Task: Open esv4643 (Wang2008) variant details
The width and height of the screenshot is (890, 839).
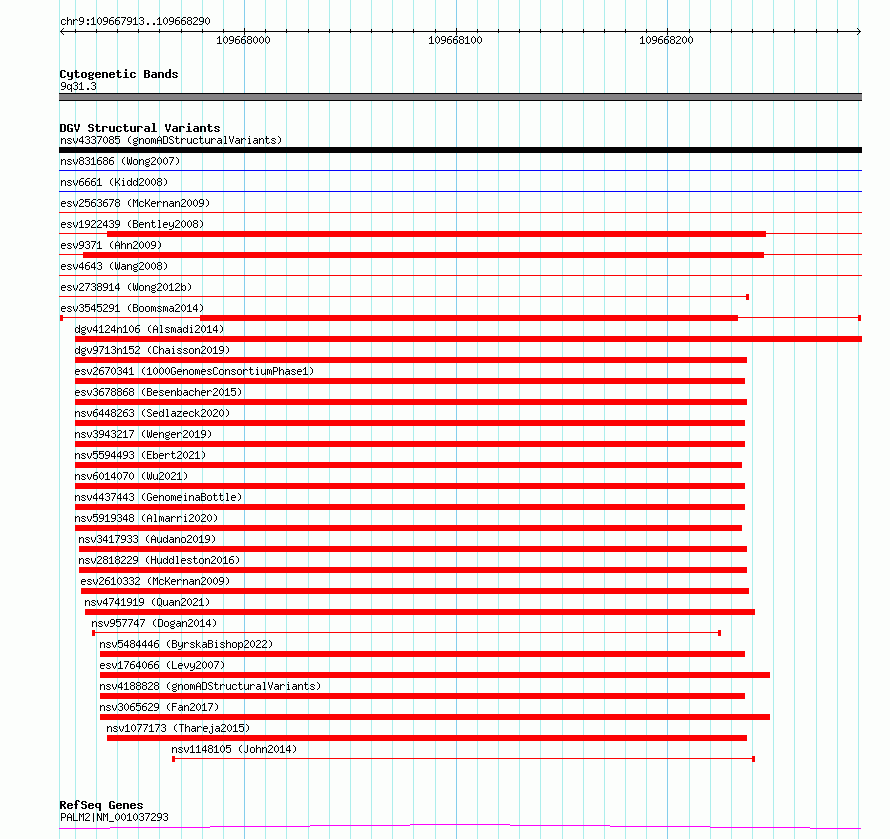Action: click(x=114, y=266)
